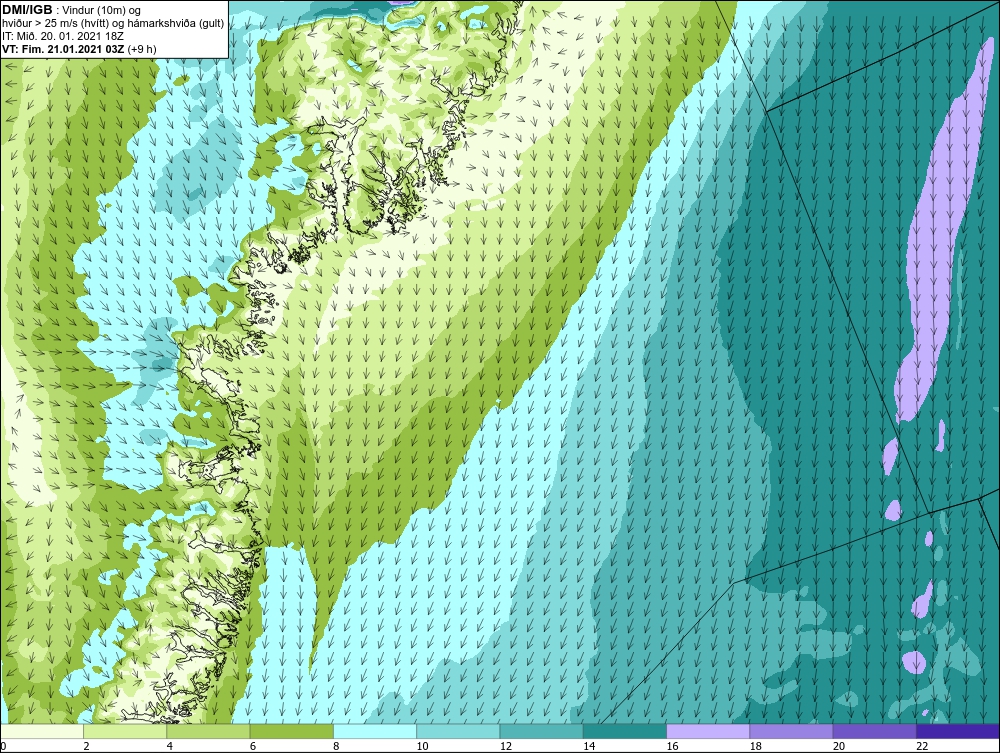This screenshot has height=753, width=1000.
Task: Click the 'DMI/IGB' title text
Action: click(x=27, y=10)
